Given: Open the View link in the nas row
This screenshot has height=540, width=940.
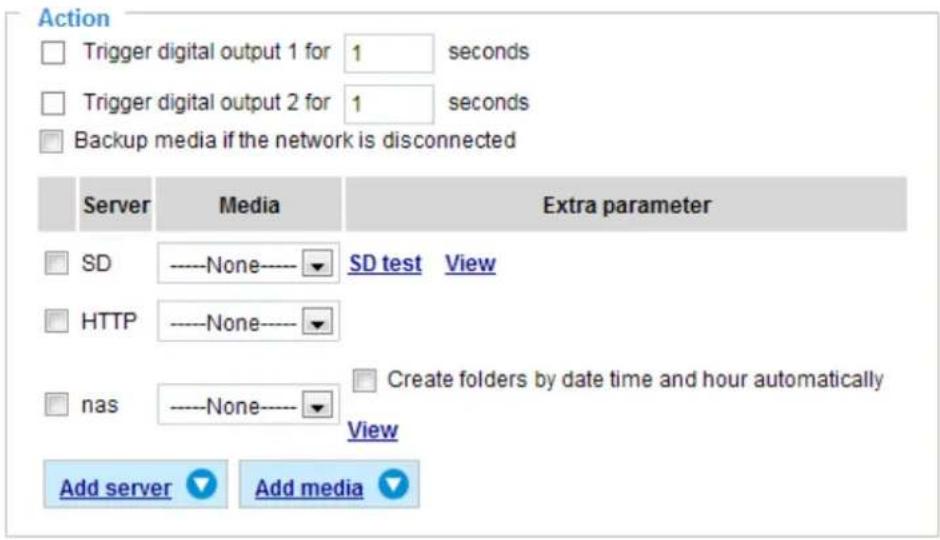Looking at the screenshot, I should [372, 430].
